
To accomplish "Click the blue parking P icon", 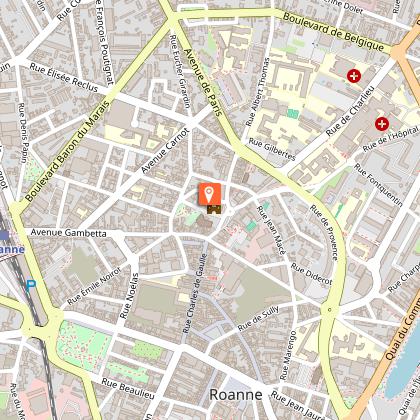I will pyautogui.click(x=31, y=284).
